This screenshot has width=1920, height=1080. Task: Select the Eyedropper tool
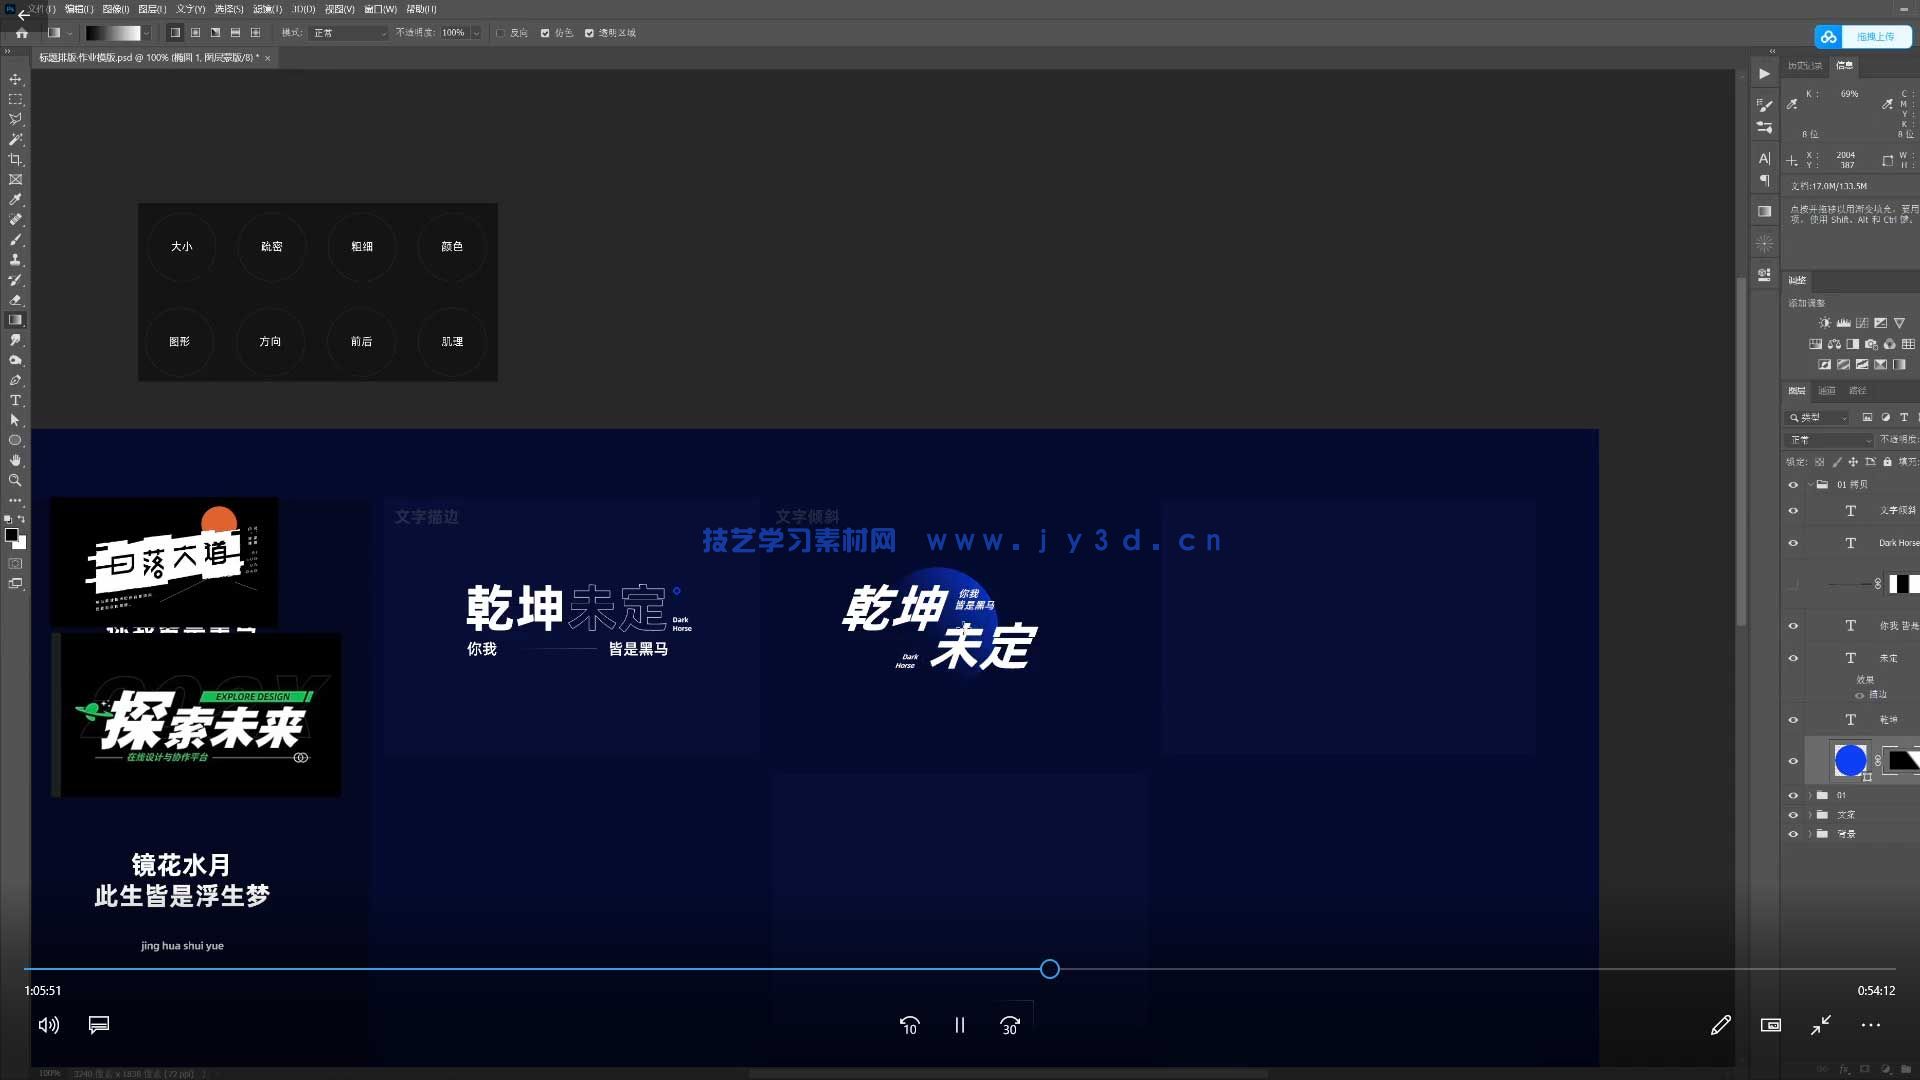click(15, 199)
